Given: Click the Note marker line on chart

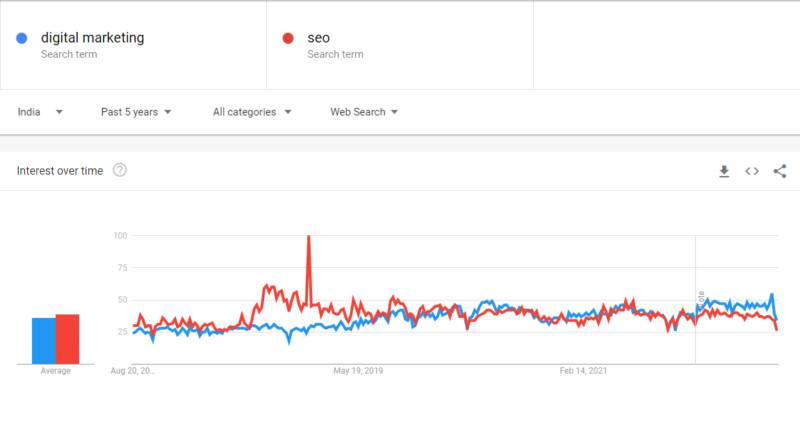Looking at the screenshot, I should tap(696, 298).
